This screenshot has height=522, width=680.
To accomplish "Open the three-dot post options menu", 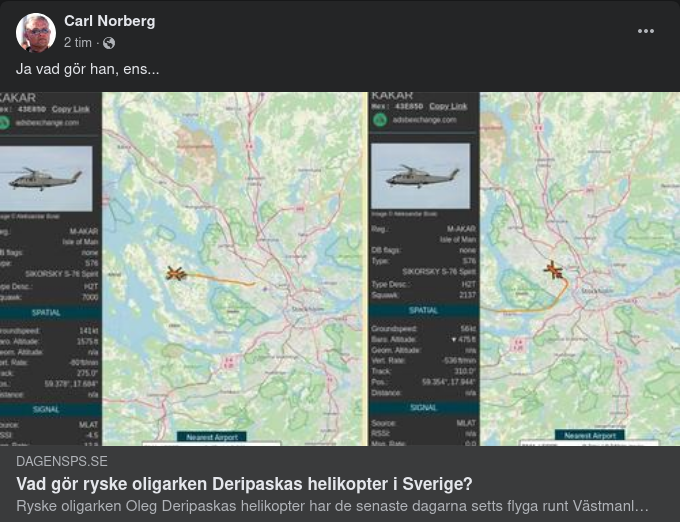I will tap(646, 31).
